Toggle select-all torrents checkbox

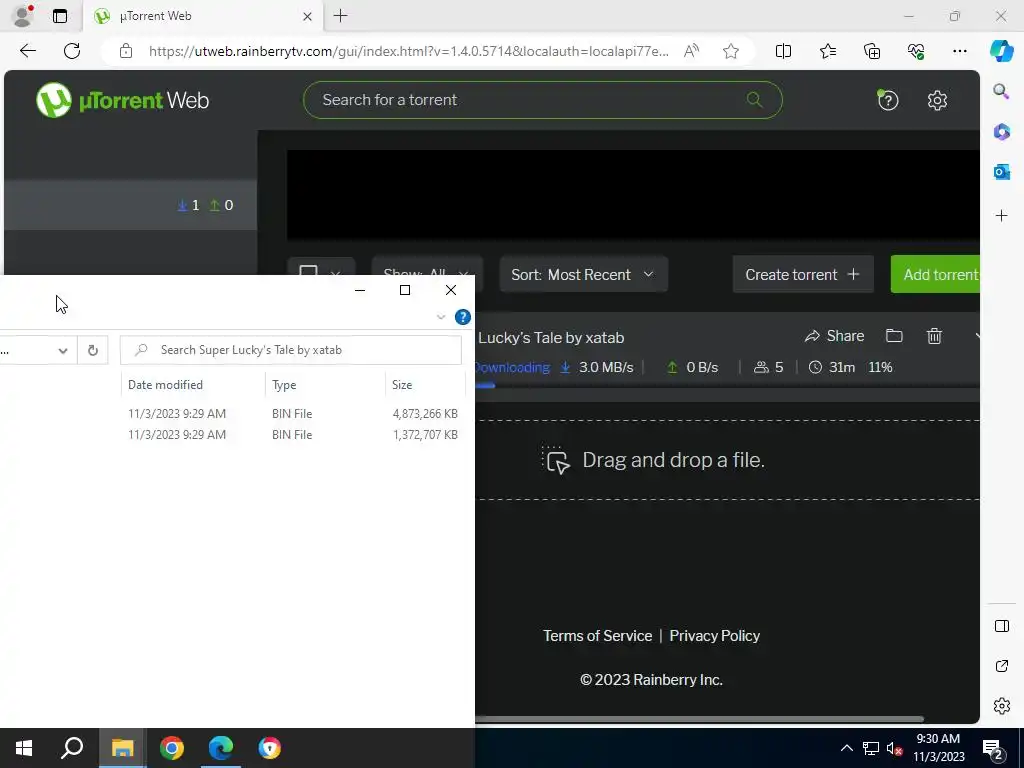(308, 272)
